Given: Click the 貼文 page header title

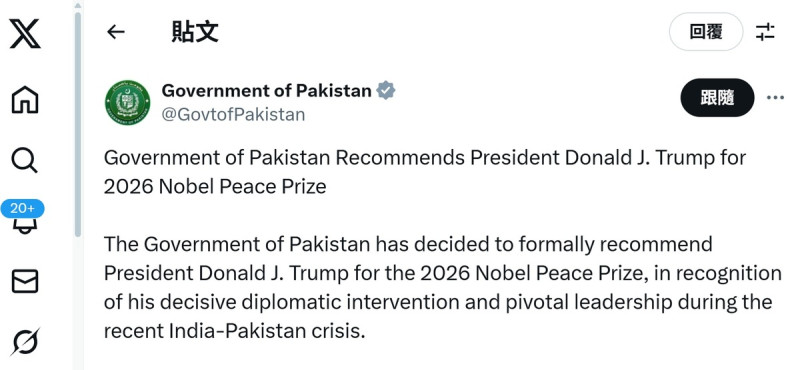Looking at the screenshot, I should pos(195,32).
